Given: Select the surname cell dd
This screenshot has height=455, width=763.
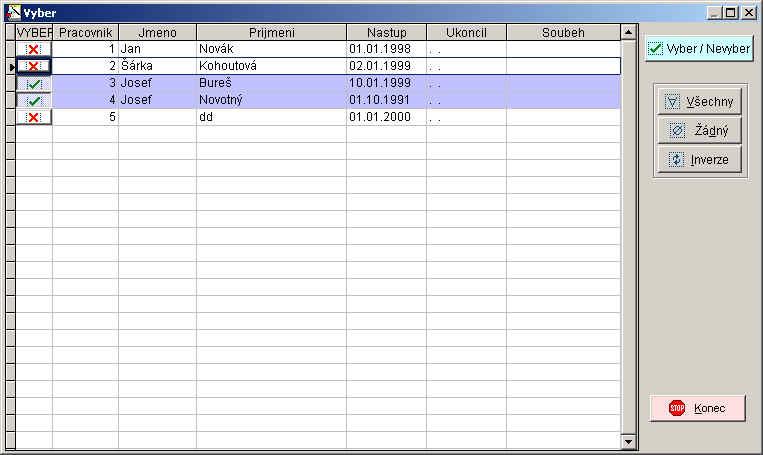Looking at the screenshot, I should [x=272, y=117].
